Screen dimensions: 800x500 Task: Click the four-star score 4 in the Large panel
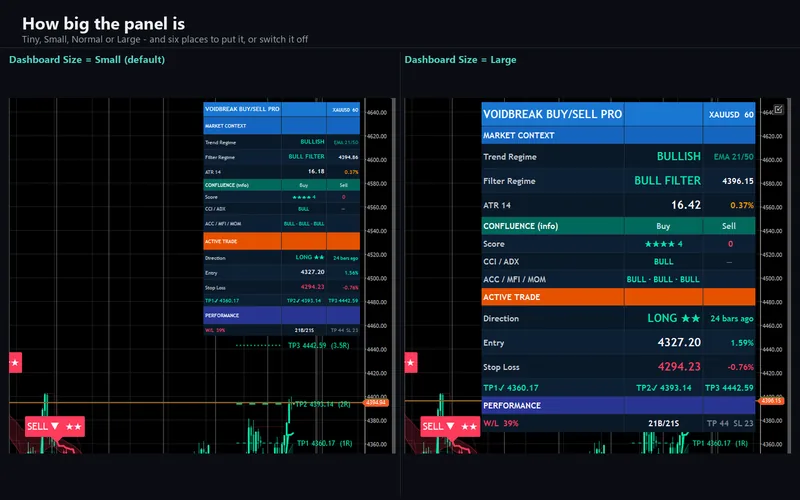[663, 244]
